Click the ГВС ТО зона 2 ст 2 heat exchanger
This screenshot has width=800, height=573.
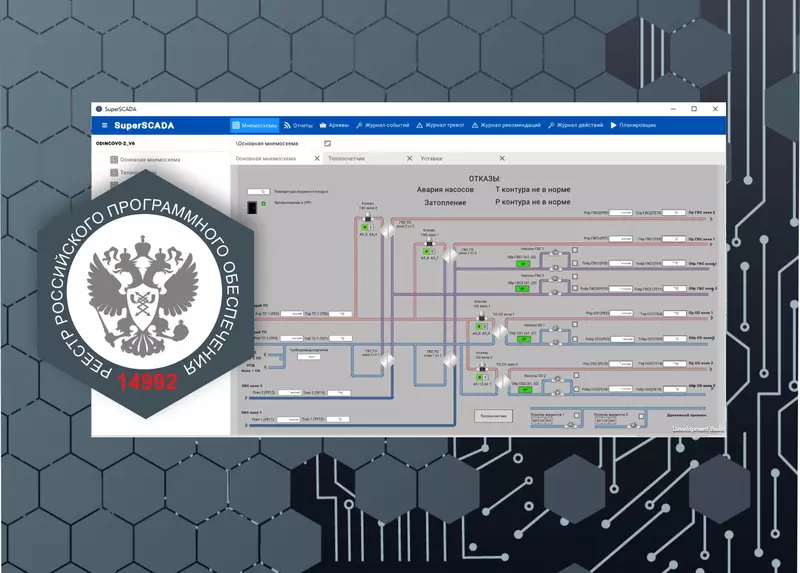(388, 231)
